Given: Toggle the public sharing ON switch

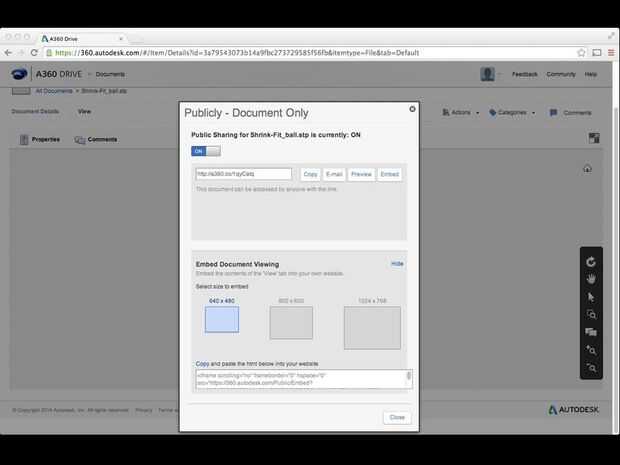Looking at the screenshot, I should click(x=206, y=151).
